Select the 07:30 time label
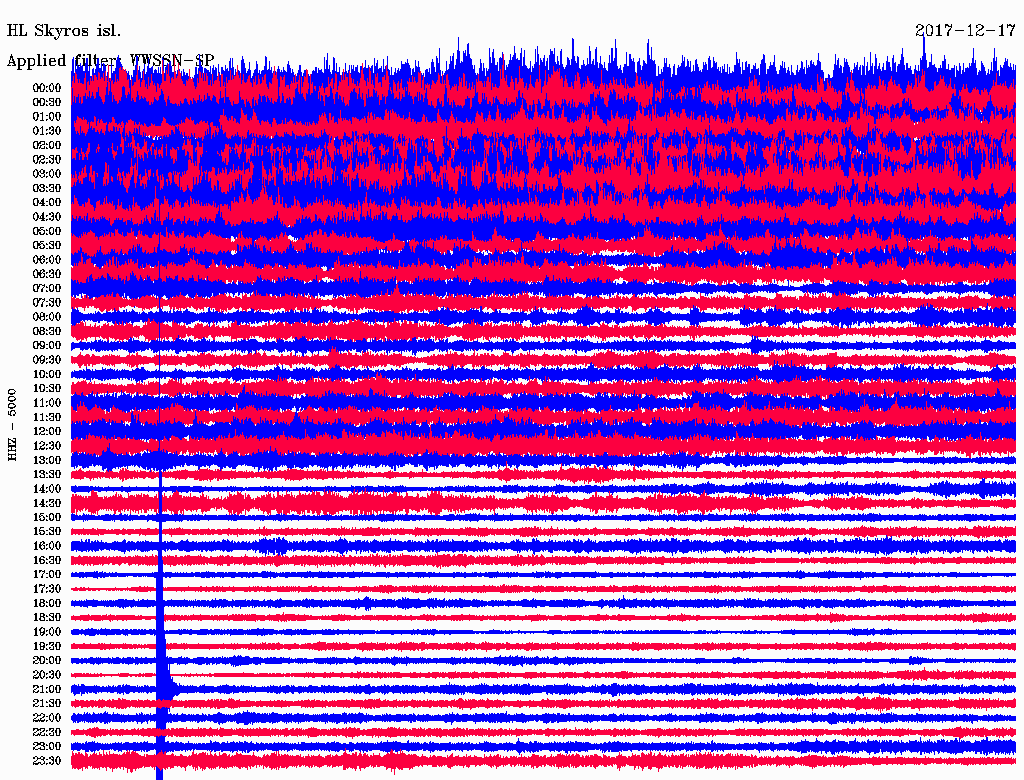Screen dimensions: 1024x780 (47, 302)
